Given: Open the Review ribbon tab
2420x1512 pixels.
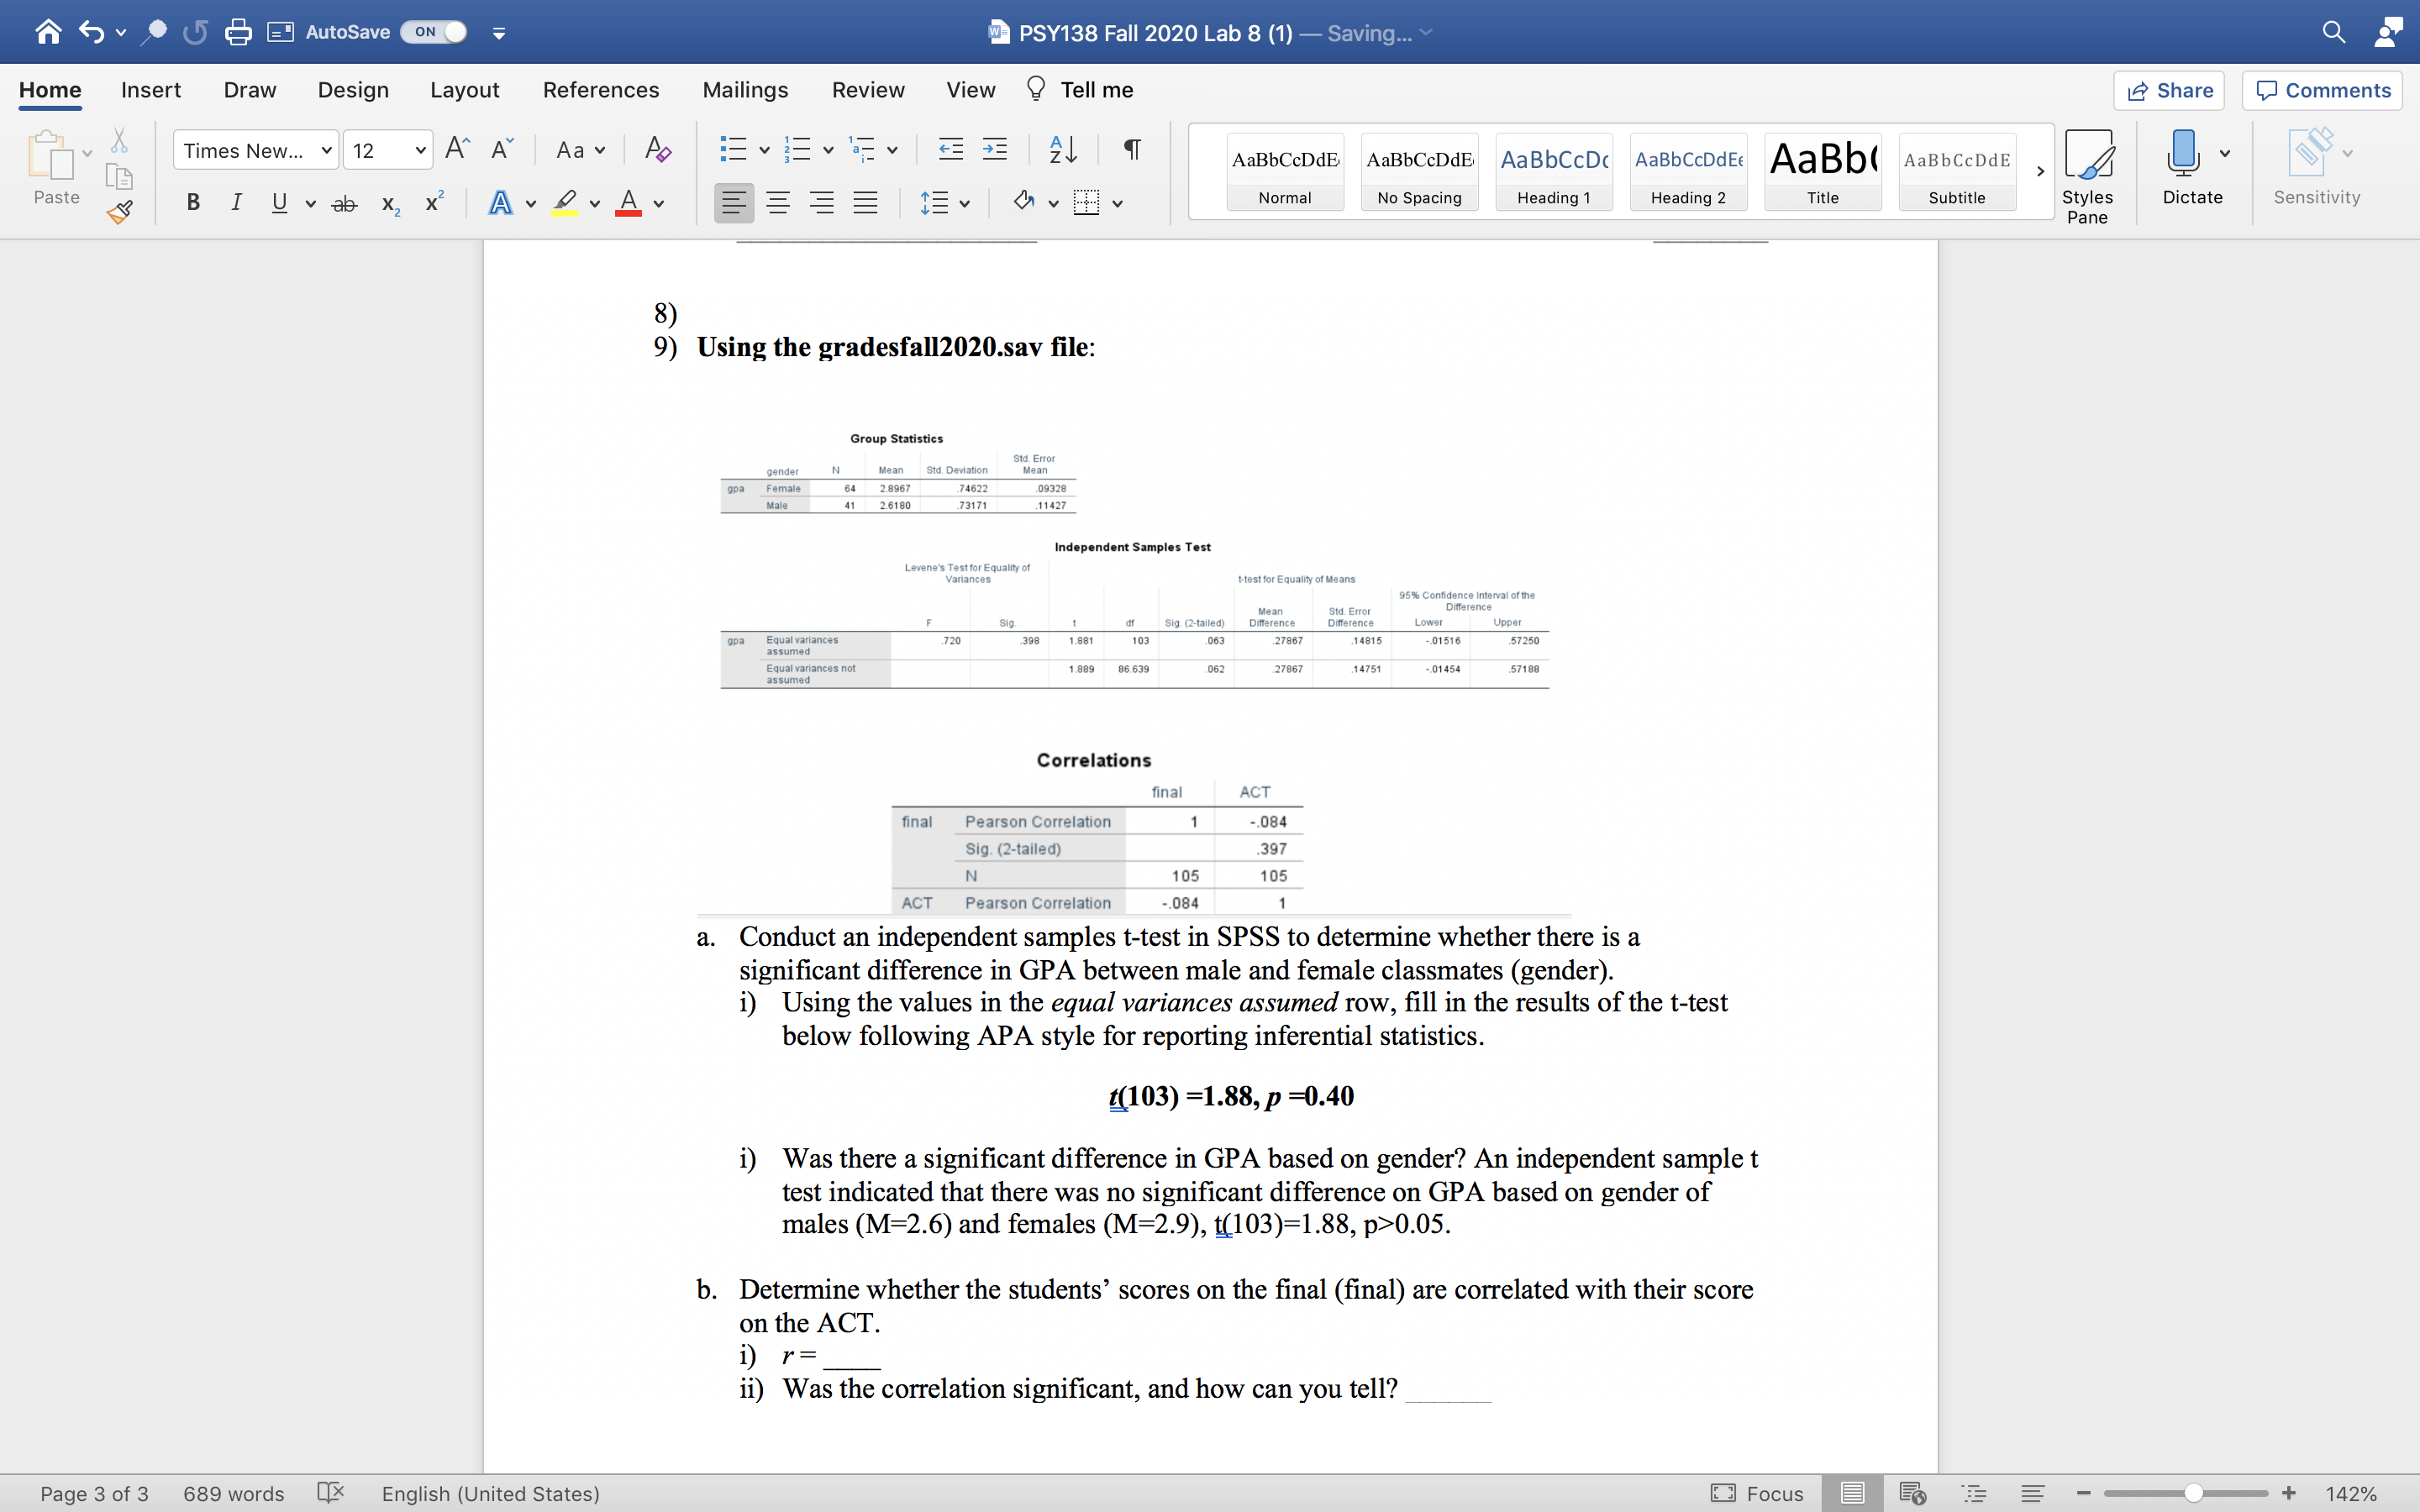Looking at the screenshot, I should (866, 89).
